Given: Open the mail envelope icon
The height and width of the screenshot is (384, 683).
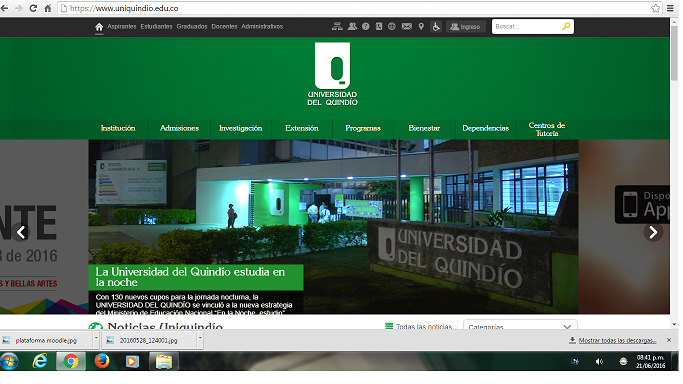Looking at the screenshot, I should [x=407, y=27].
